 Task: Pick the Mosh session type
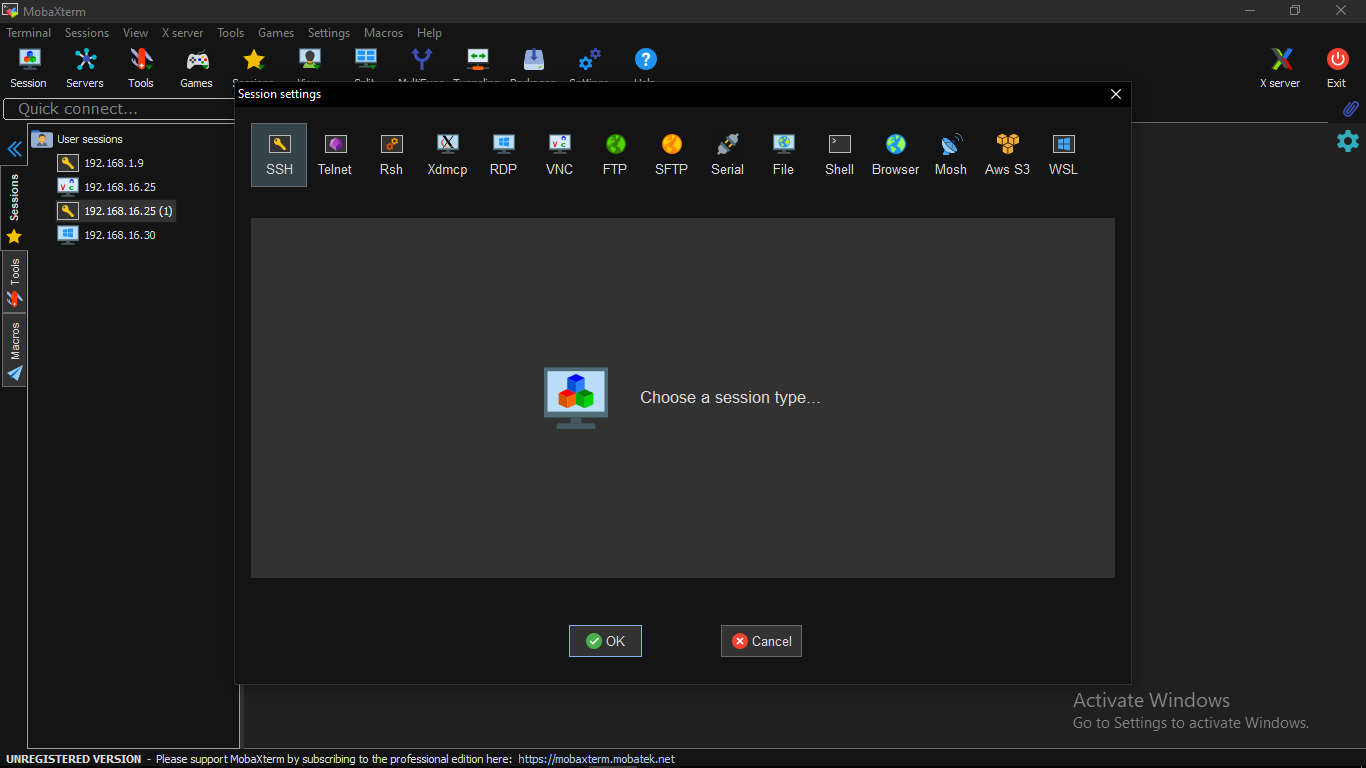pyautogui.click(x=951, y=155)
